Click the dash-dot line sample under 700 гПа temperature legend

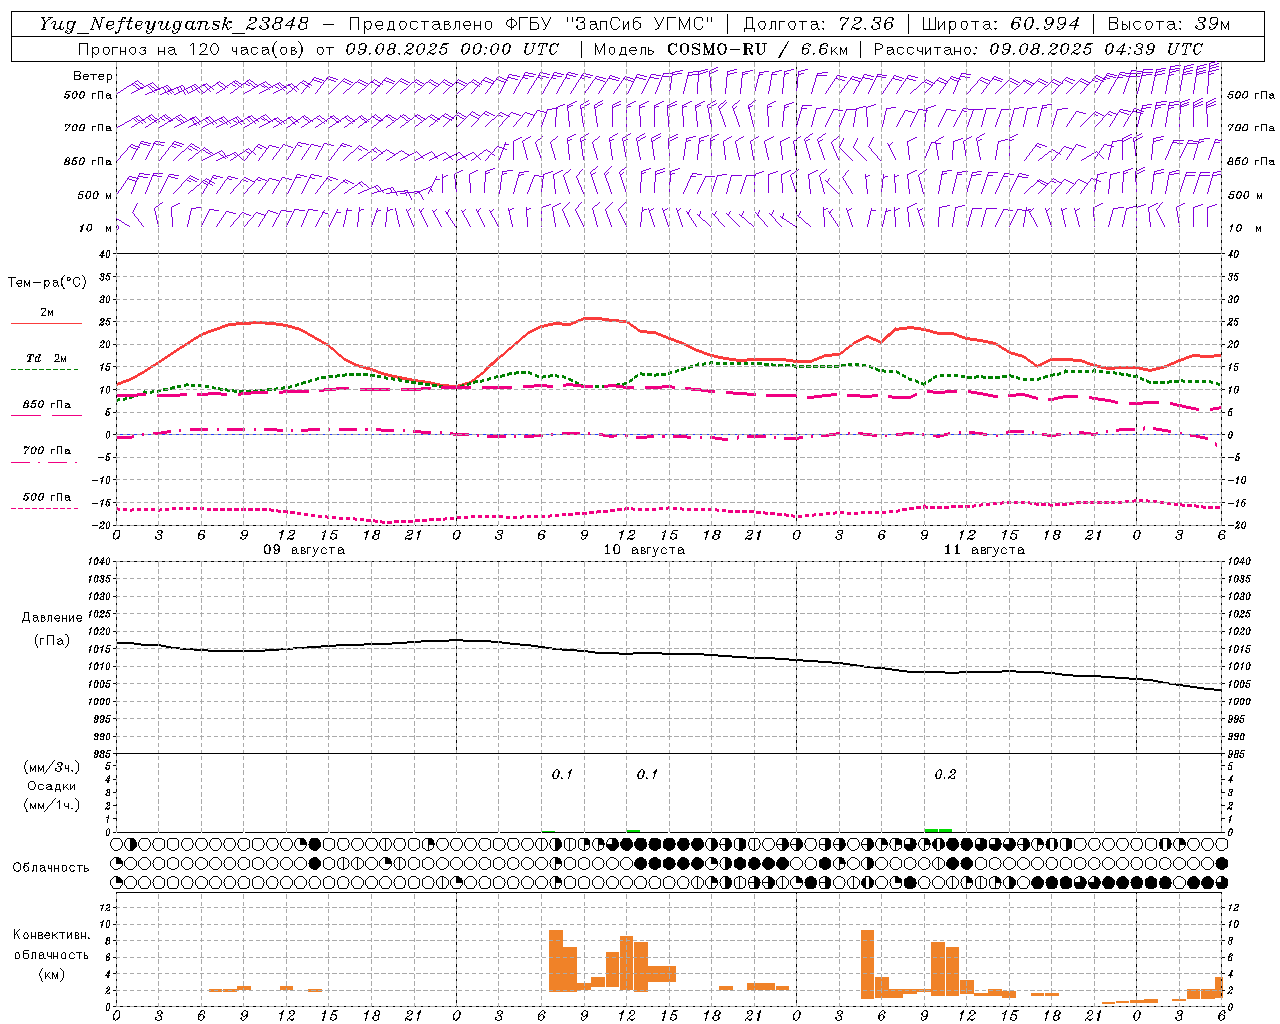click(x=44, y=463)
